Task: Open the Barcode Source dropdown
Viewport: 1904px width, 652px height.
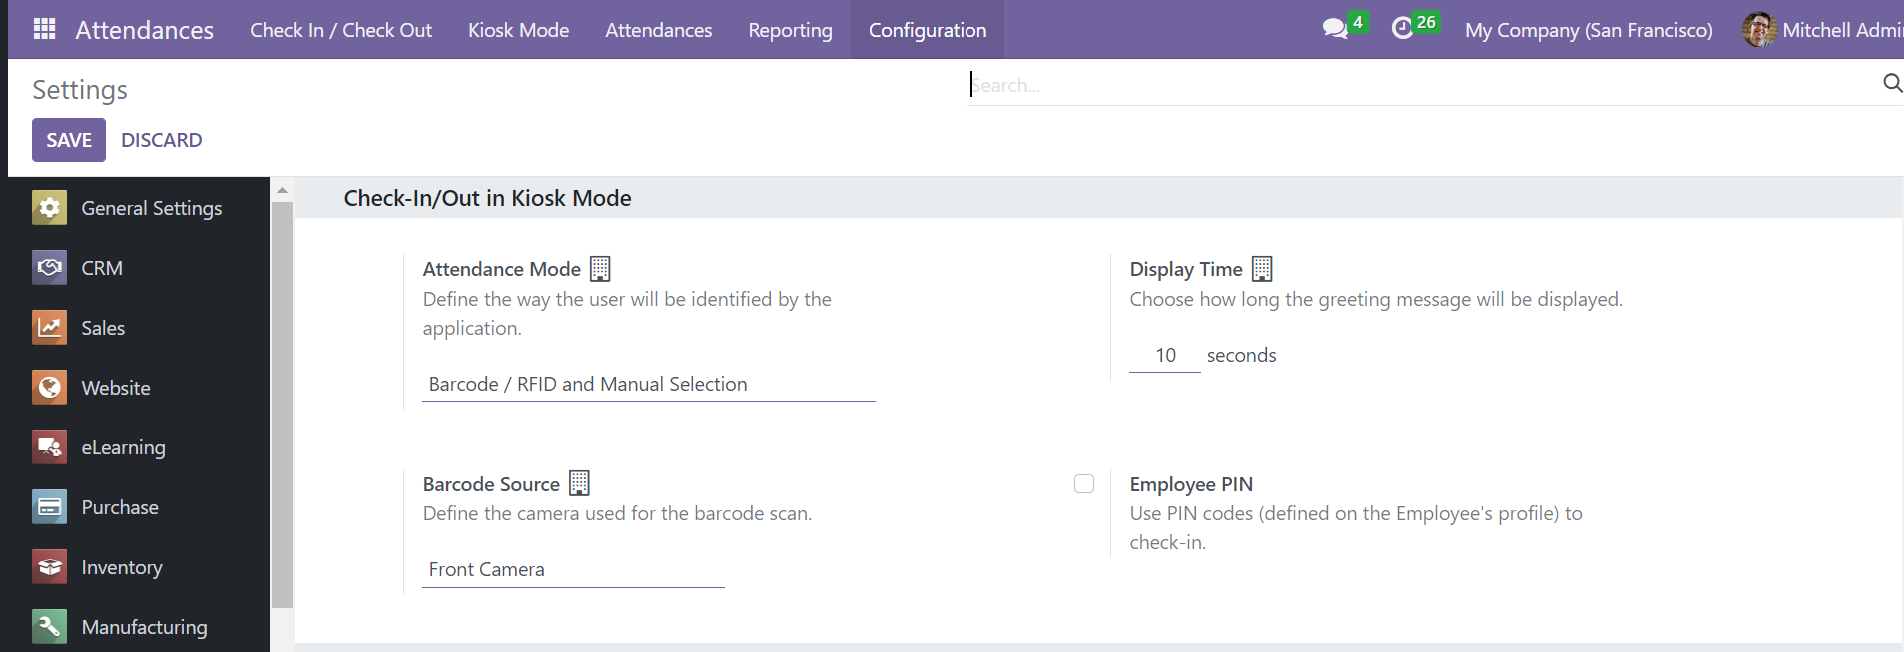Action: (573, 570)
